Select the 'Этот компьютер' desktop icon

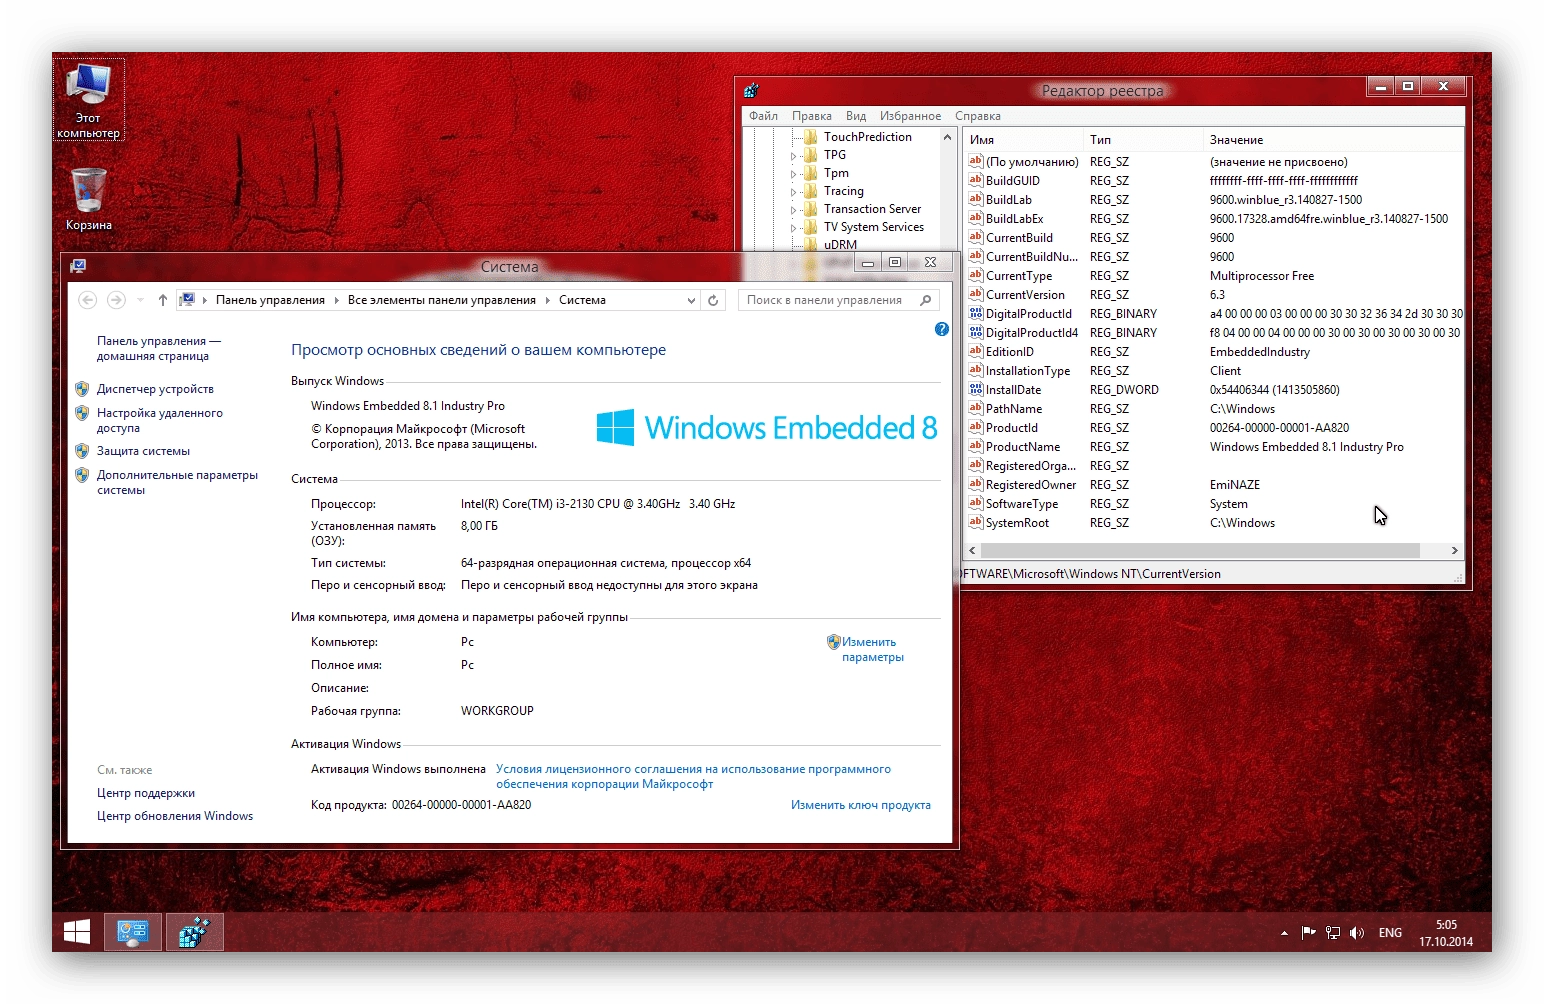click(x=89, y=100)
